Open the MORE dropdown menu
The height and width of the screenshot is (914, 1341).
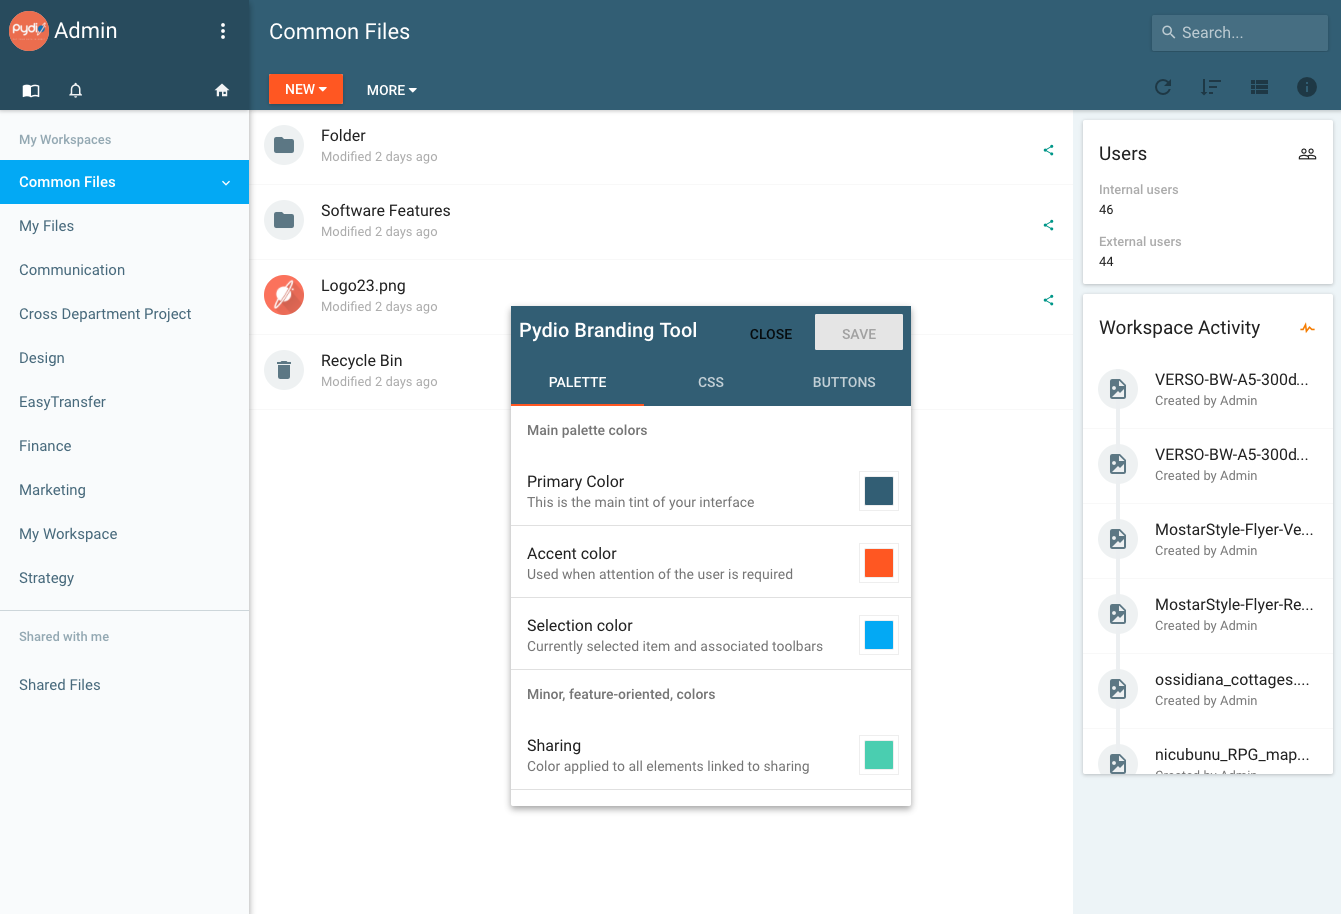[x=392, y=90]
